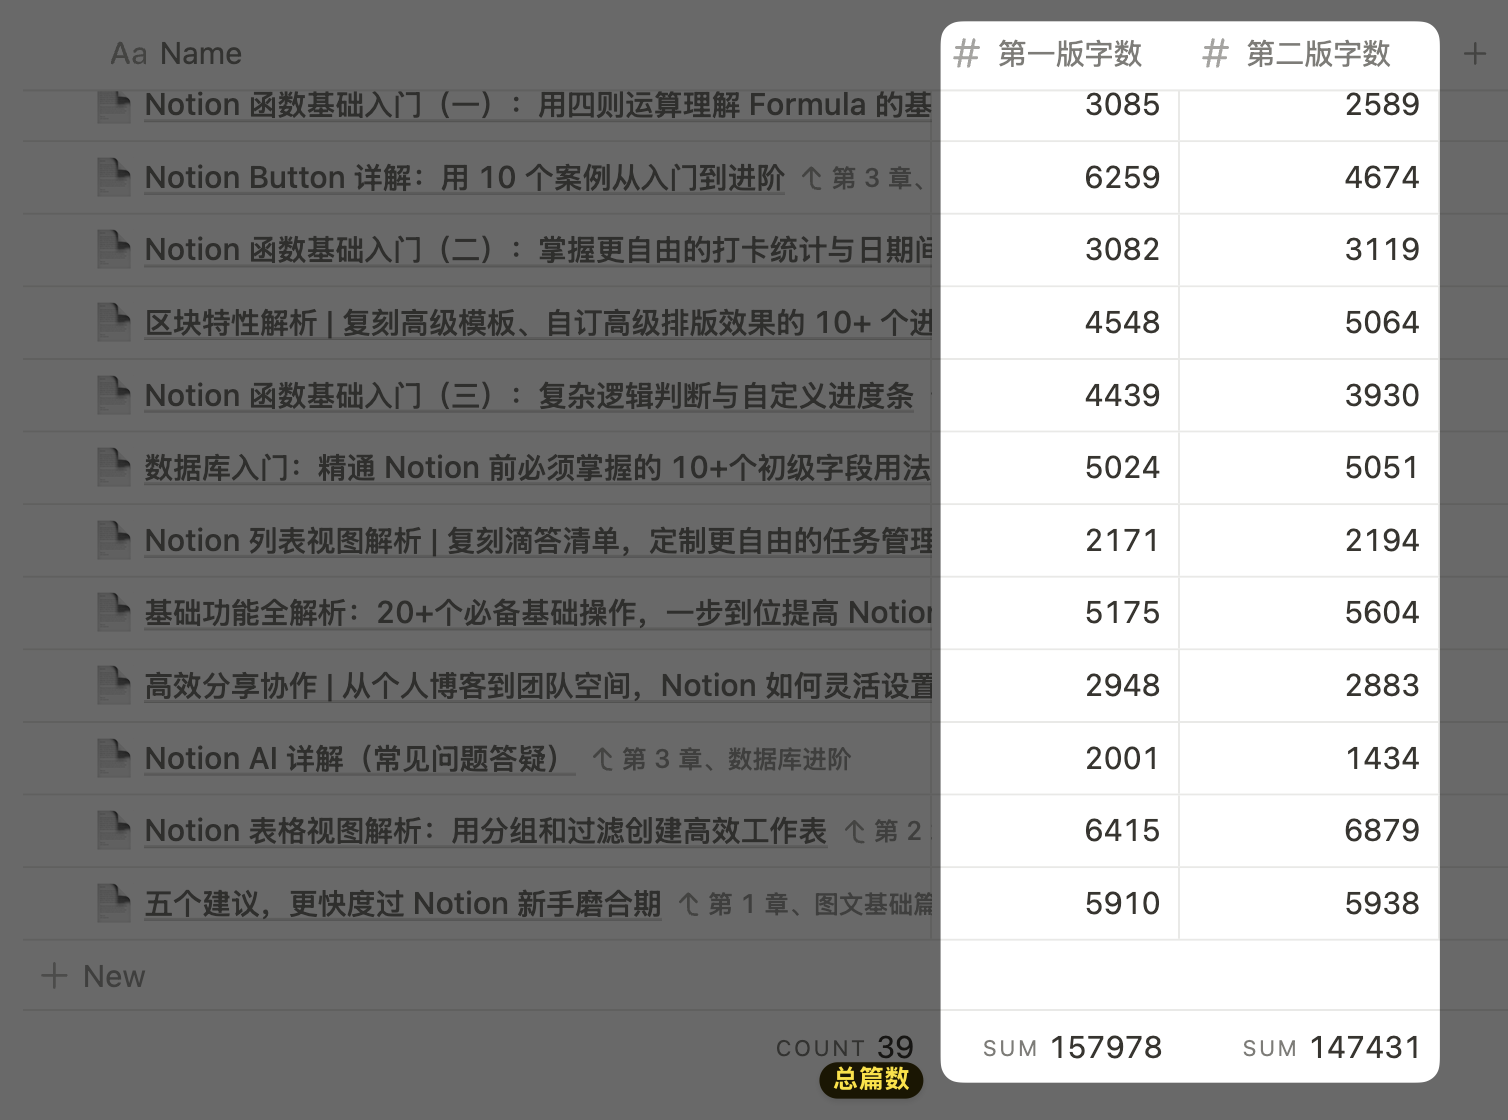
Task: Open page Notion 函数基础入门（三）
Action: pos(529,396)
